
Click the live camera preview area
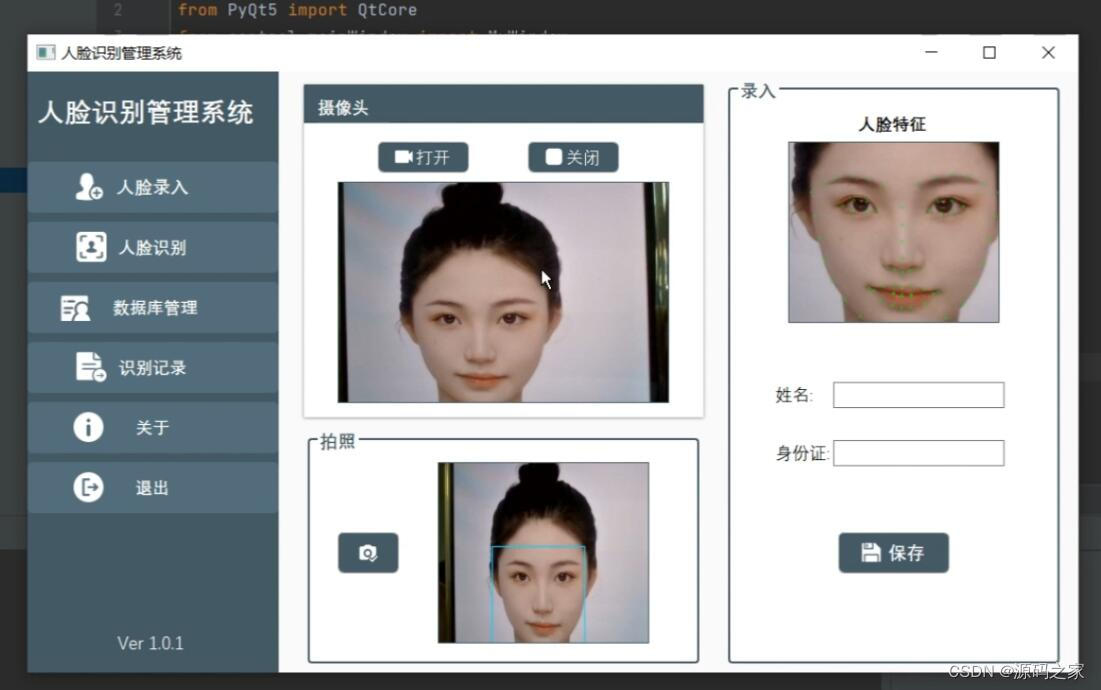coord(505,290)
